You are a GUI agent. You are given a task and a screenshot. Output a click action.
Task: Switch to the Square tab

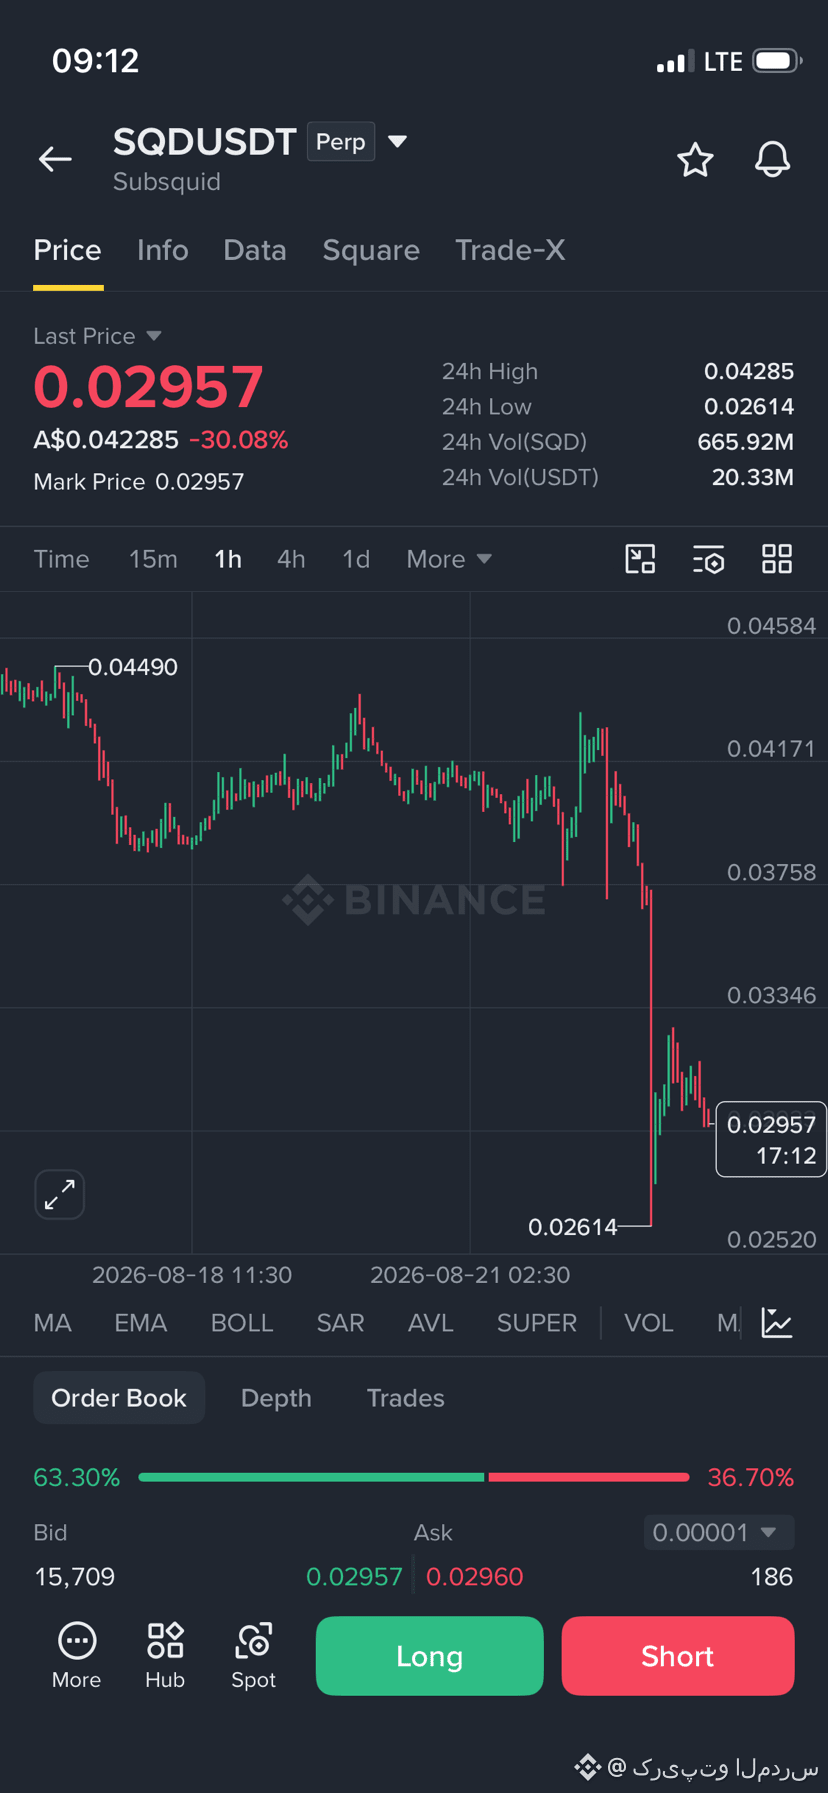tap(371, 250)
